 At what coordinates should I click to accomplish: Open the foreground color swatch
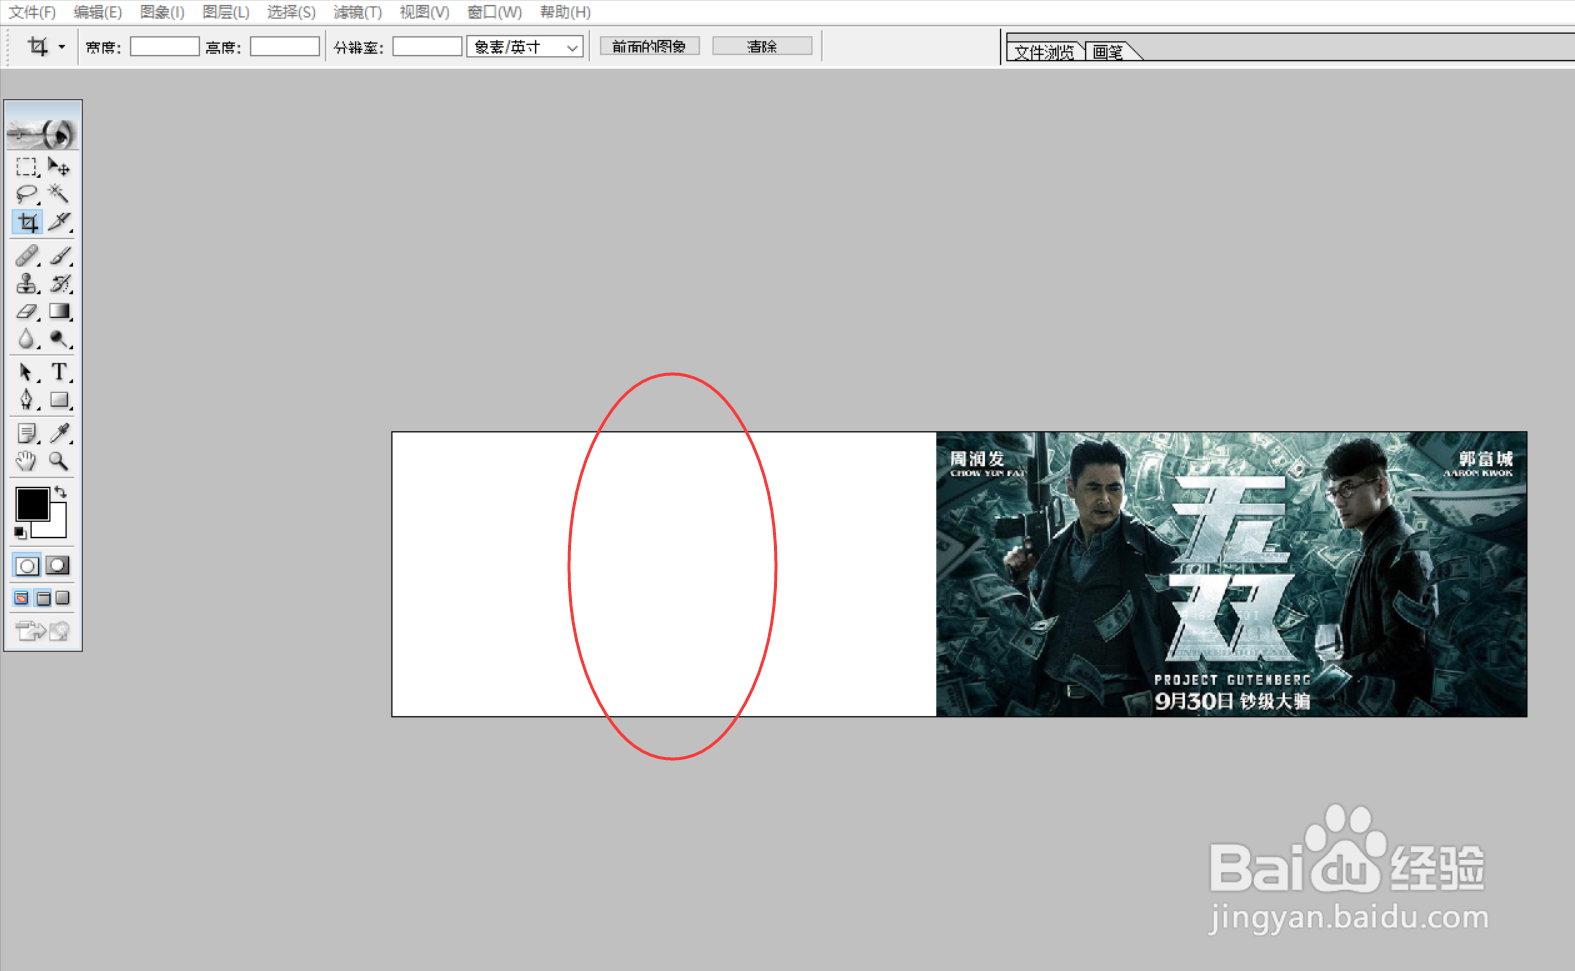(x=32, y=503)
